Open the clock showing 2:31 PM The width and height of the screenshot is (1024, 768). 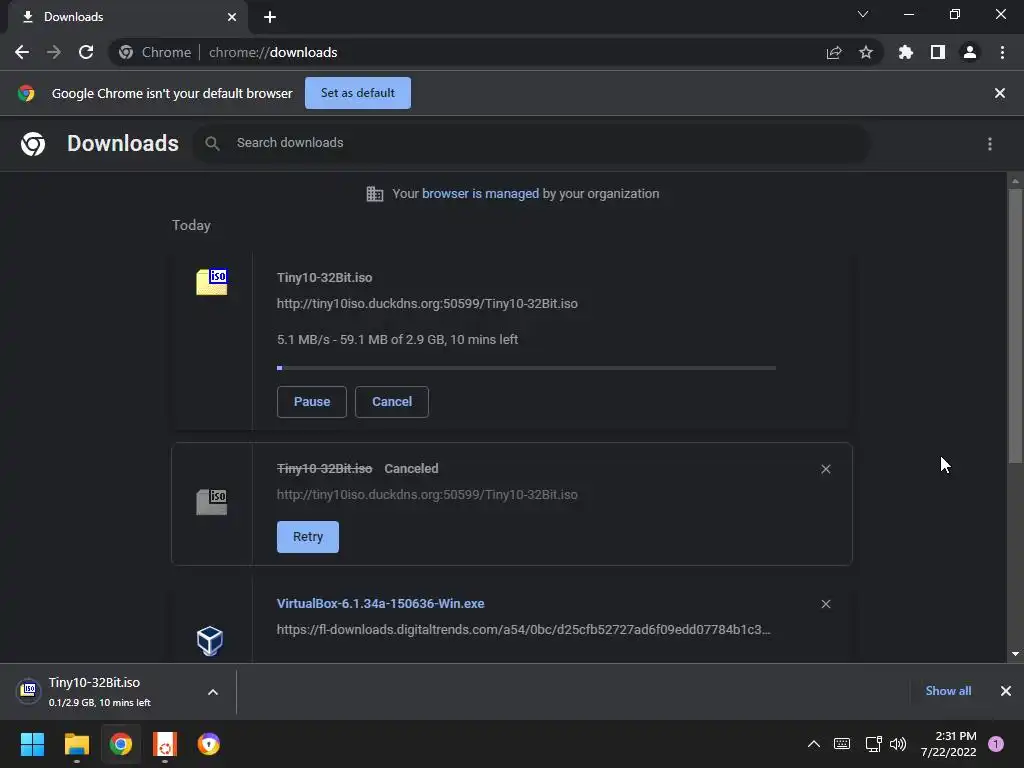coord(948,744)
